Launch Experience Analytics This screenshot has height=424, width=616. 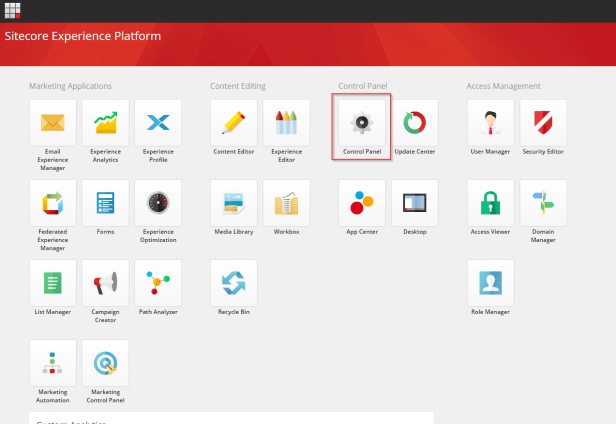pos(105,123)
